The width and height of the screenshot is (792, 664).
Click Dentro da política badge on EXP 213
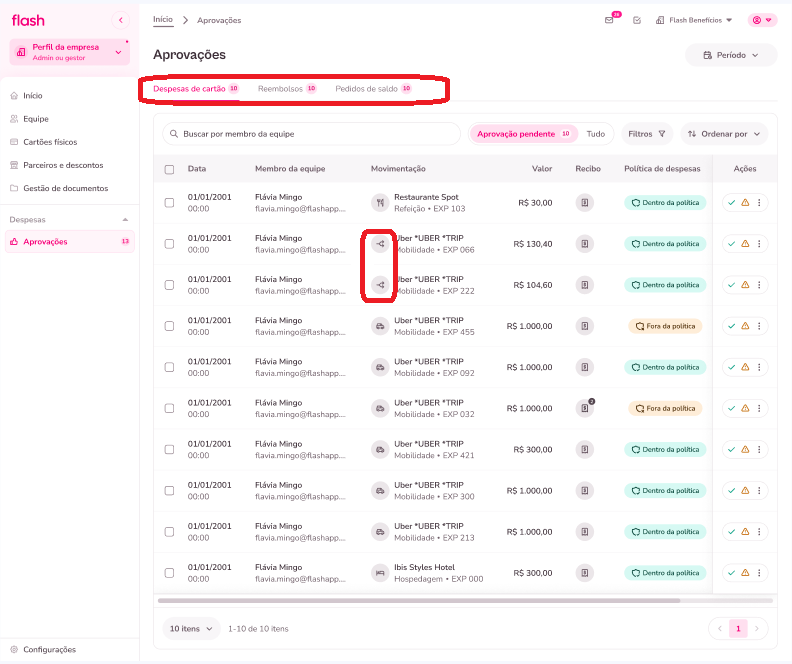(665, 532)
